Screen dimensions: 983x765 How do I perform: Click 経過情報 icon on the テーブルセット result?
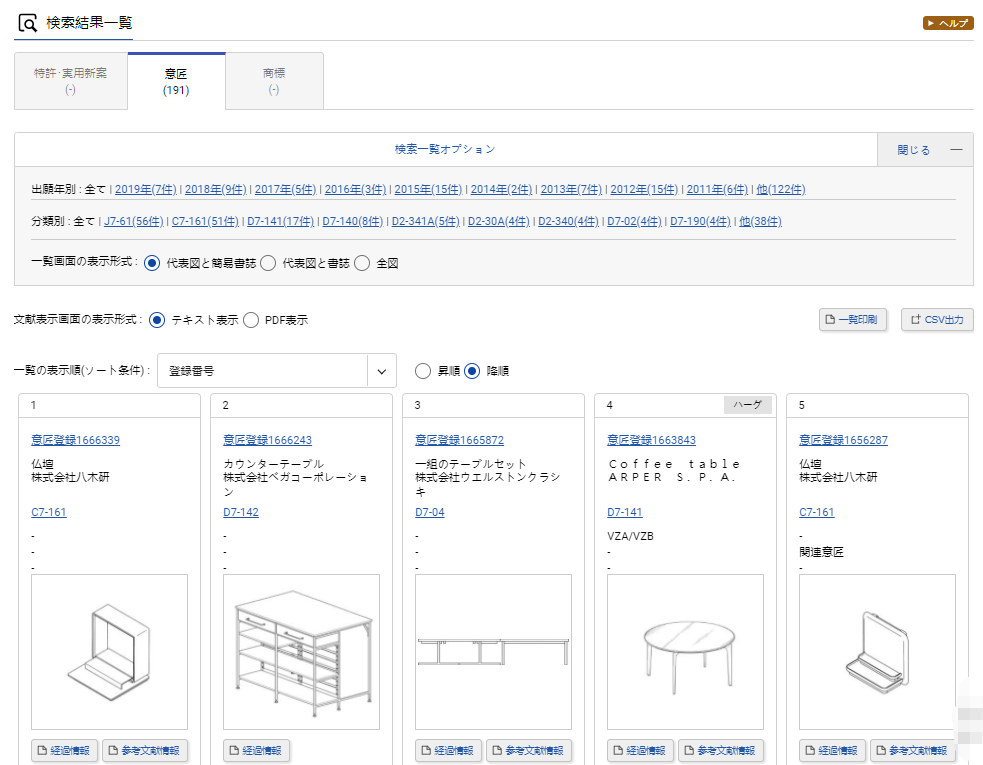tap(447, 751)
